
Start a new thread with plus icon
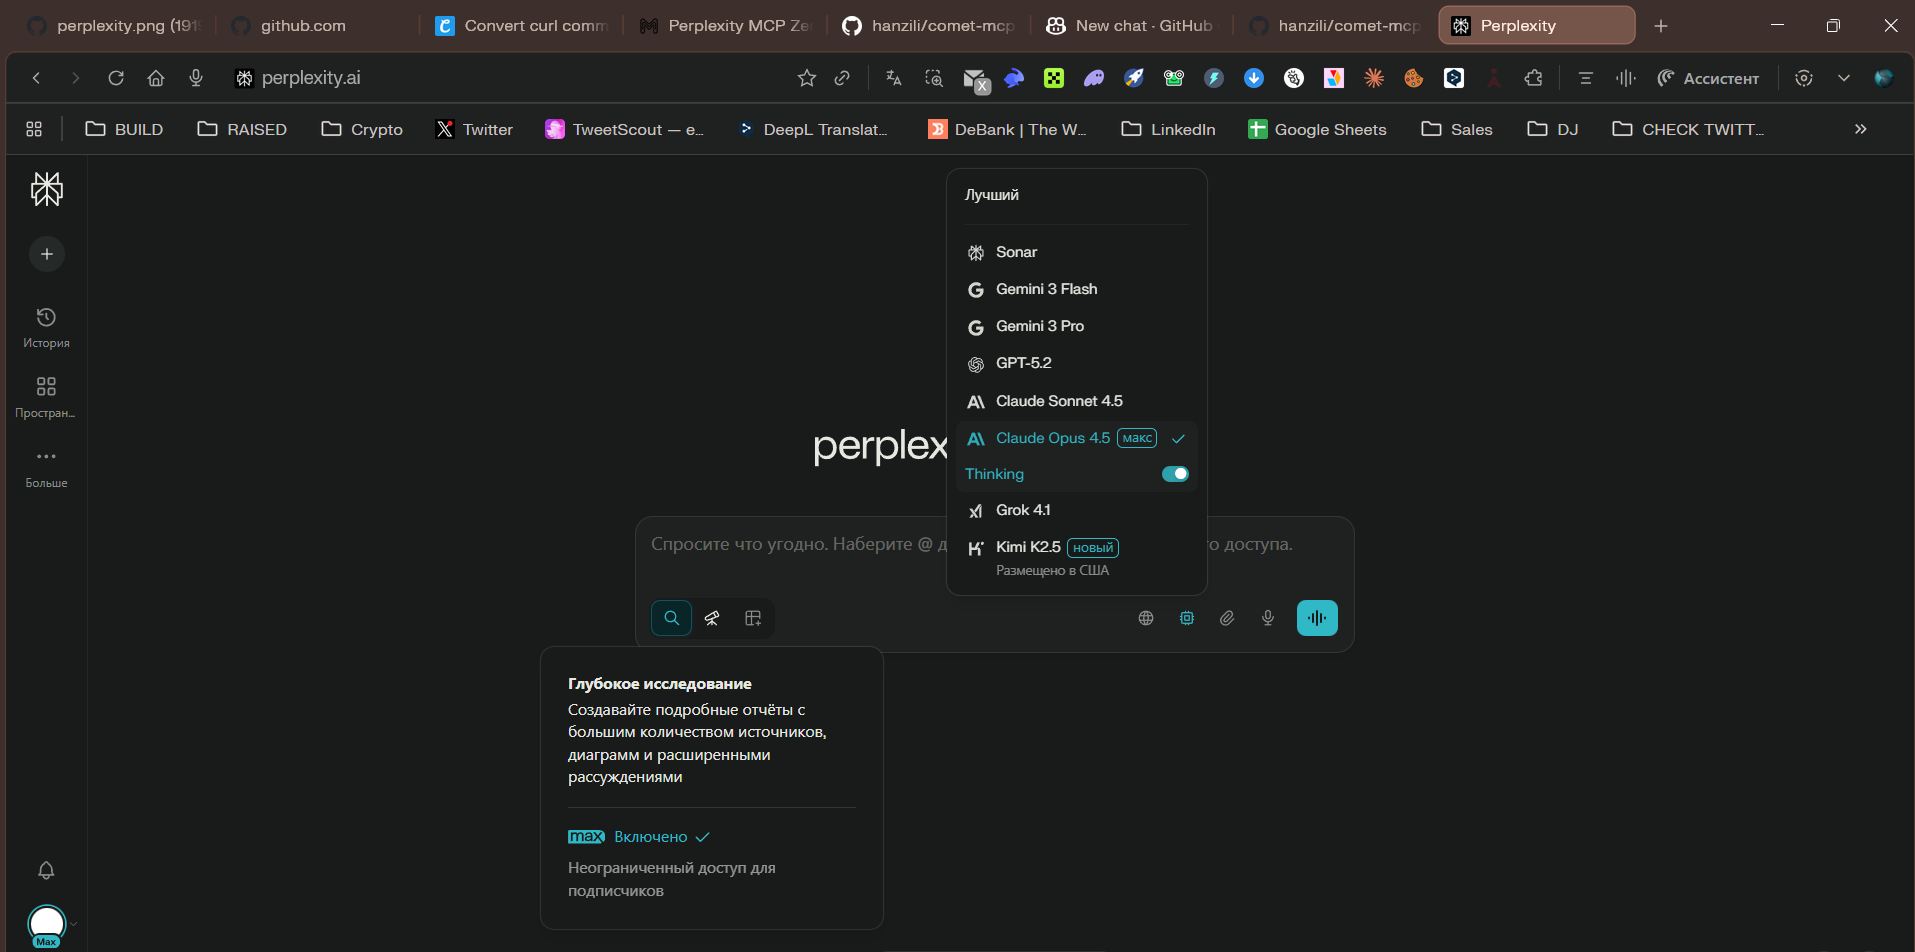tap(46, 254)
